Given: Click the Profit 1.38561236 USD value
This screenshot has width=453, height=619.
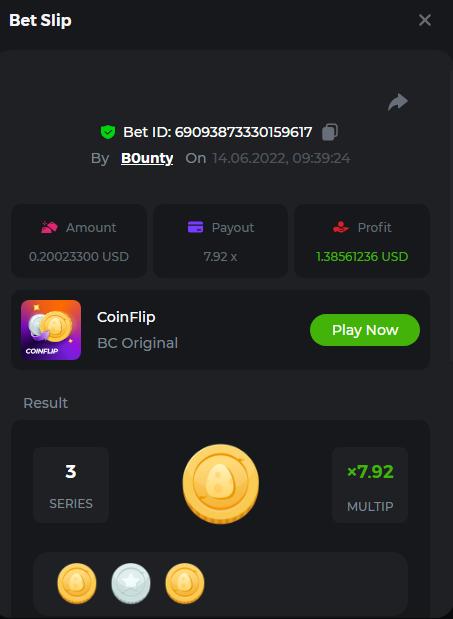Looking at the screenshot, I should [362, 257].
